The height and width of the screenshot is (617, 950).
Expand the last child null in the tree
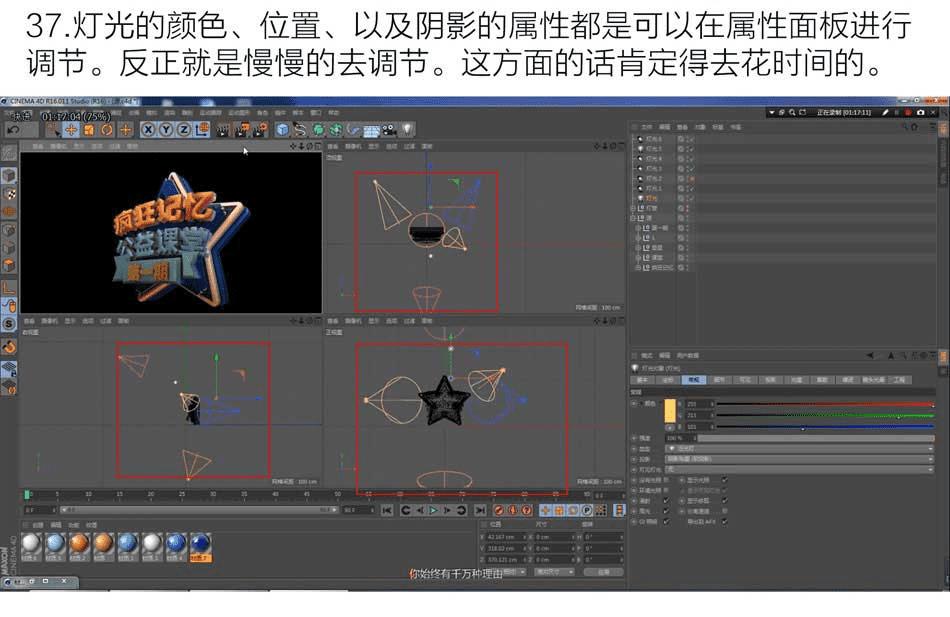click(x=638, y=267)
